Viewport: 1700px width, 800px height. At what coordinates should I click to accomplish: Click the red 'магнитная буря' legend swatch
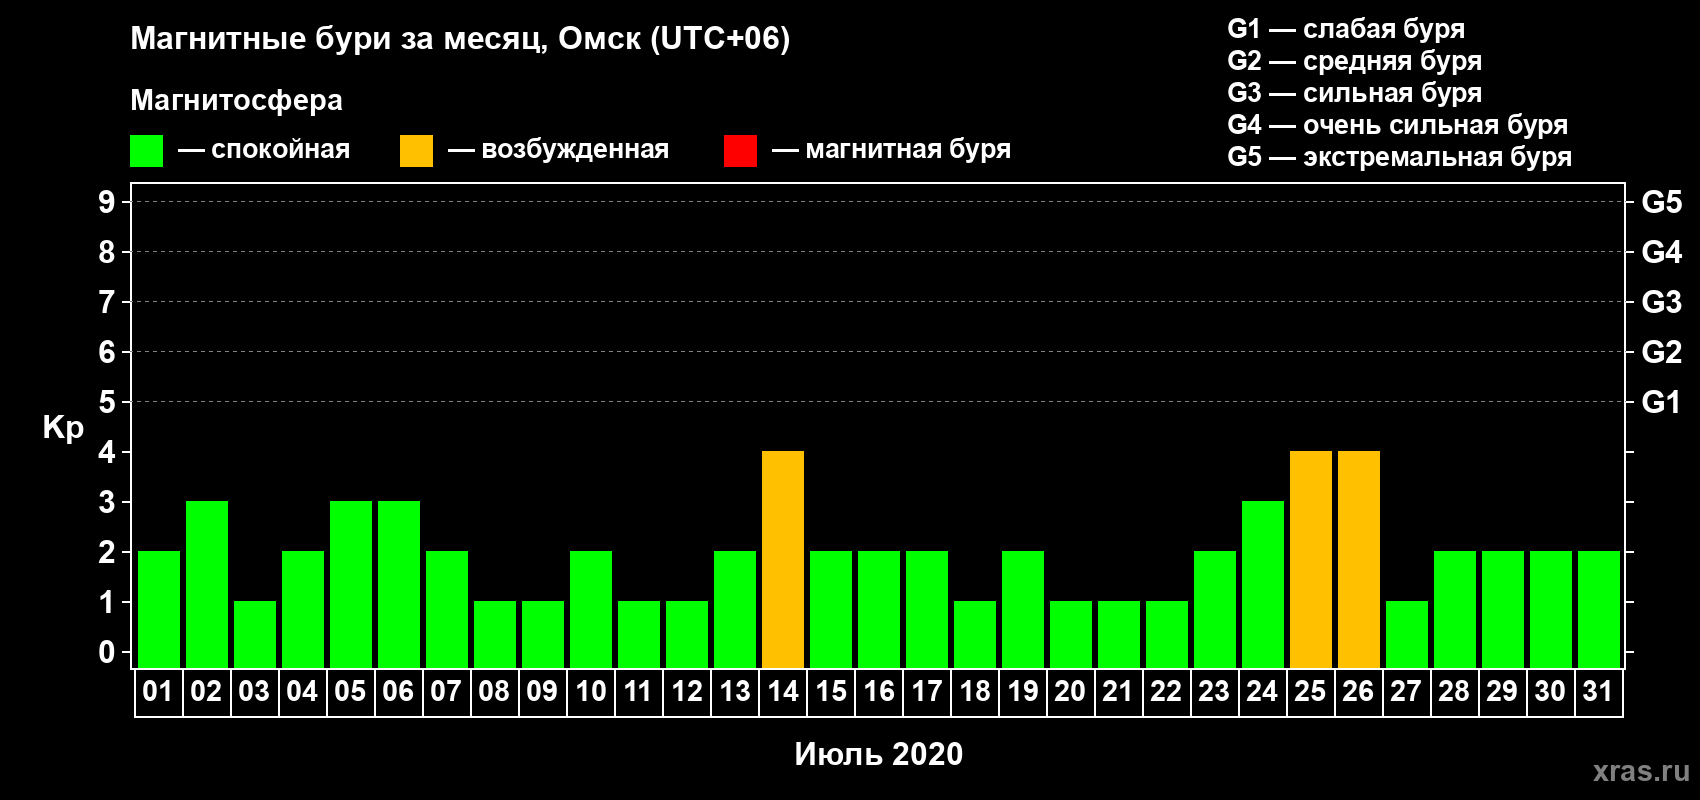click(x=740, y=151)
